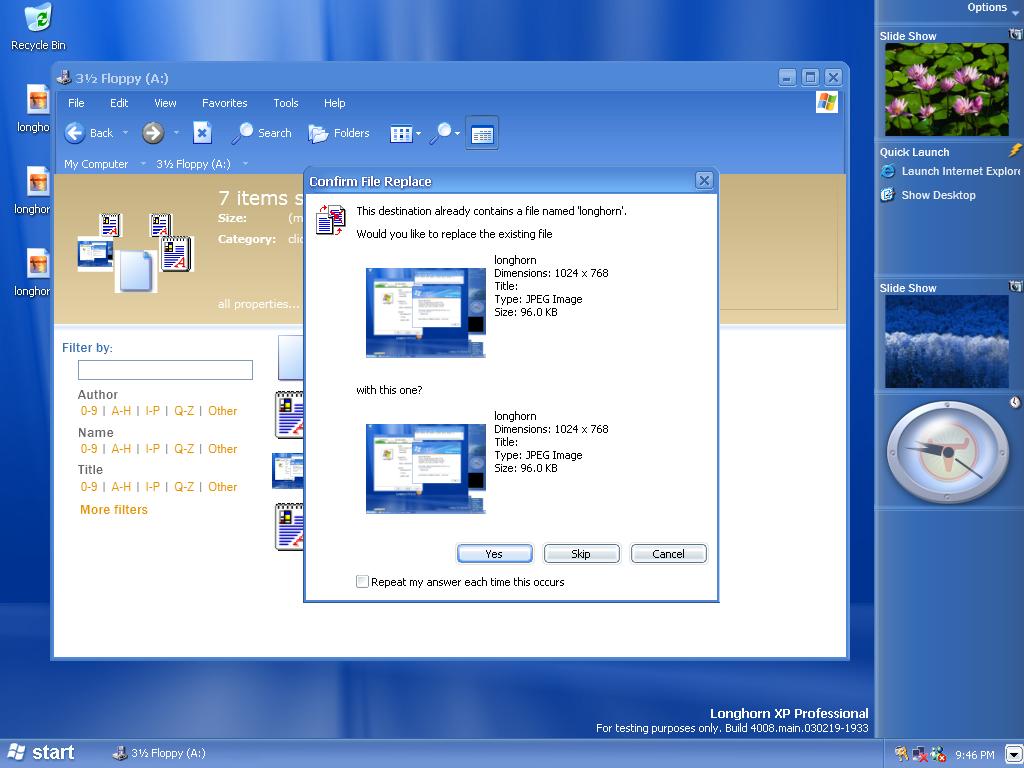Click the water lilies Slide Show image
The height and width of the screenshot is (768, 1024).
coord(946,89)
